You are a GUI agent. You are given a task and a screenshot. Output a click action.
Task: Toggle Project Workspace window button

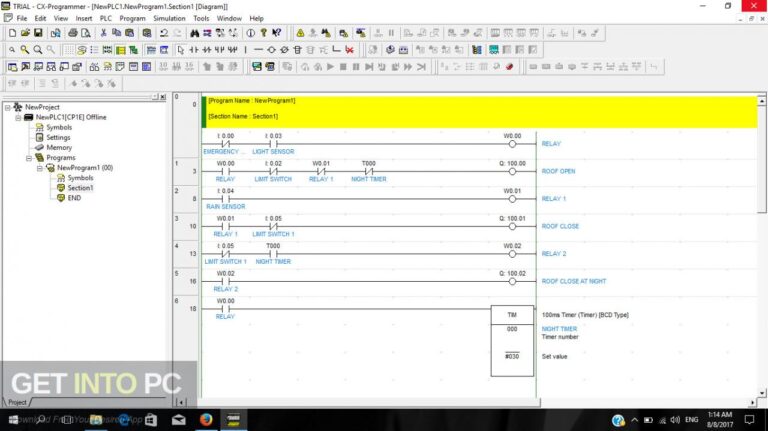click(x=12, y=67)
